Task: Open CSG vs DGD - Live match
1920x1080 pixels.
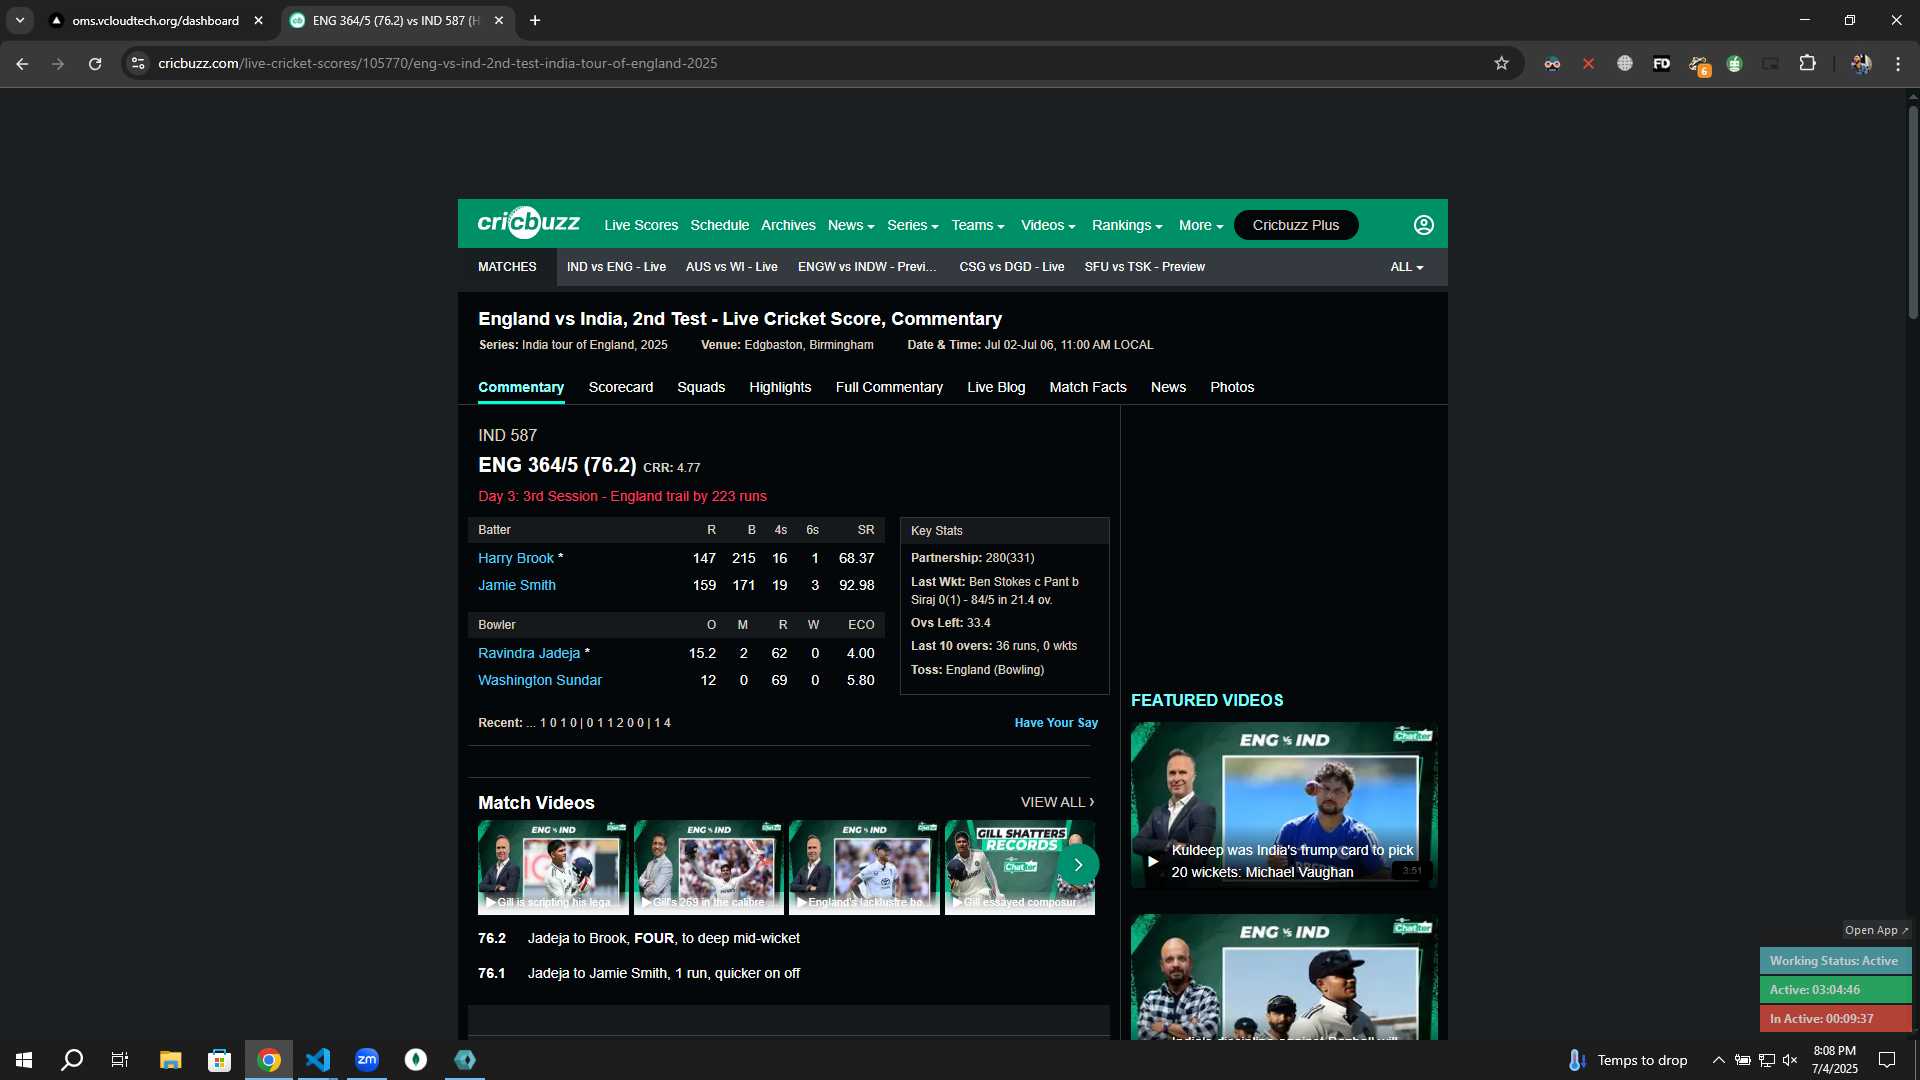Action: pyautogui.click(x=1011, y=267)
